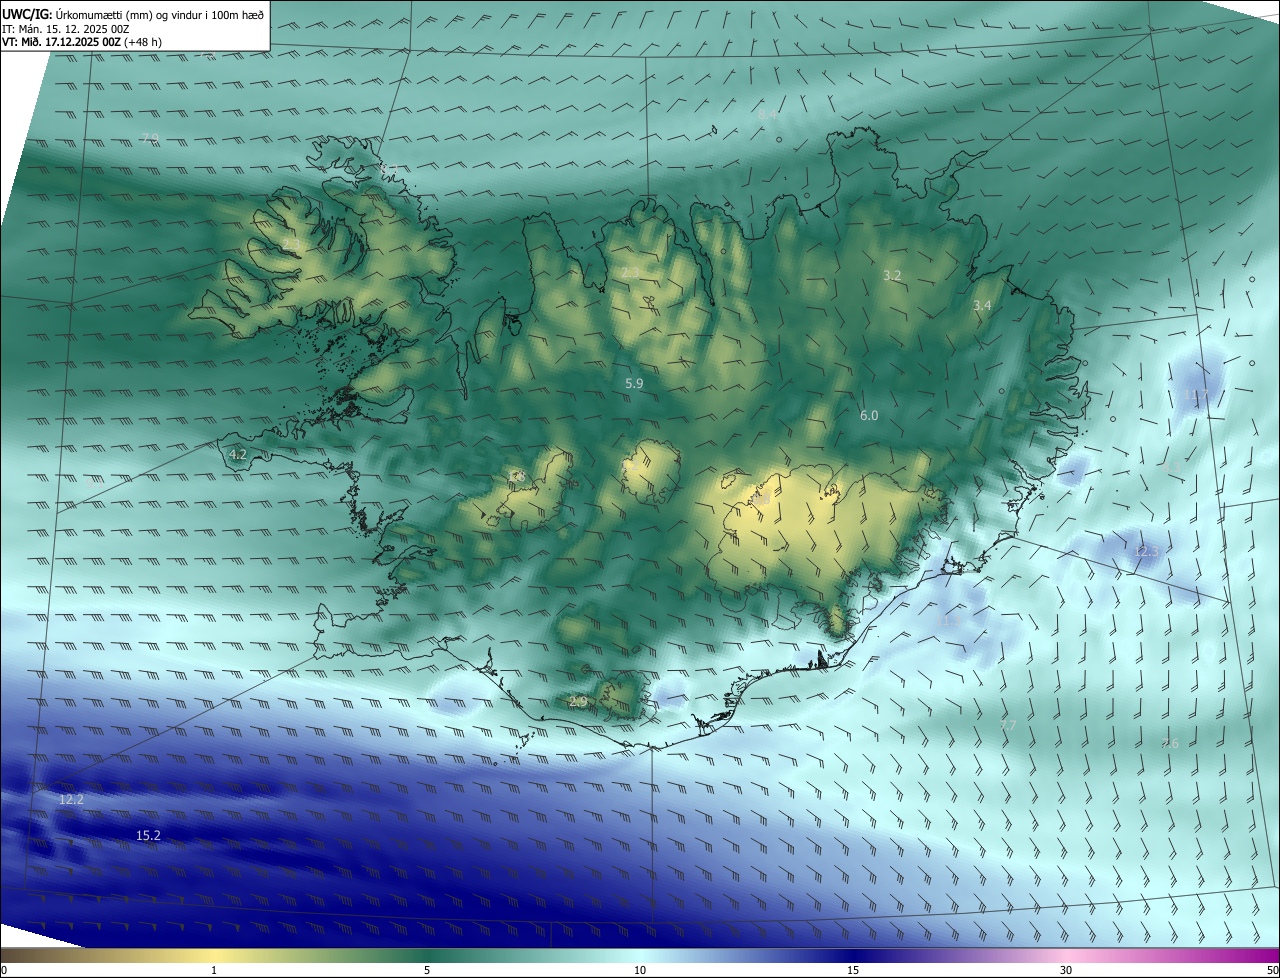This screenshot has height=978, width=1280.
Task: Click the 0 tick label on the color scale
Action: (4, 970)
